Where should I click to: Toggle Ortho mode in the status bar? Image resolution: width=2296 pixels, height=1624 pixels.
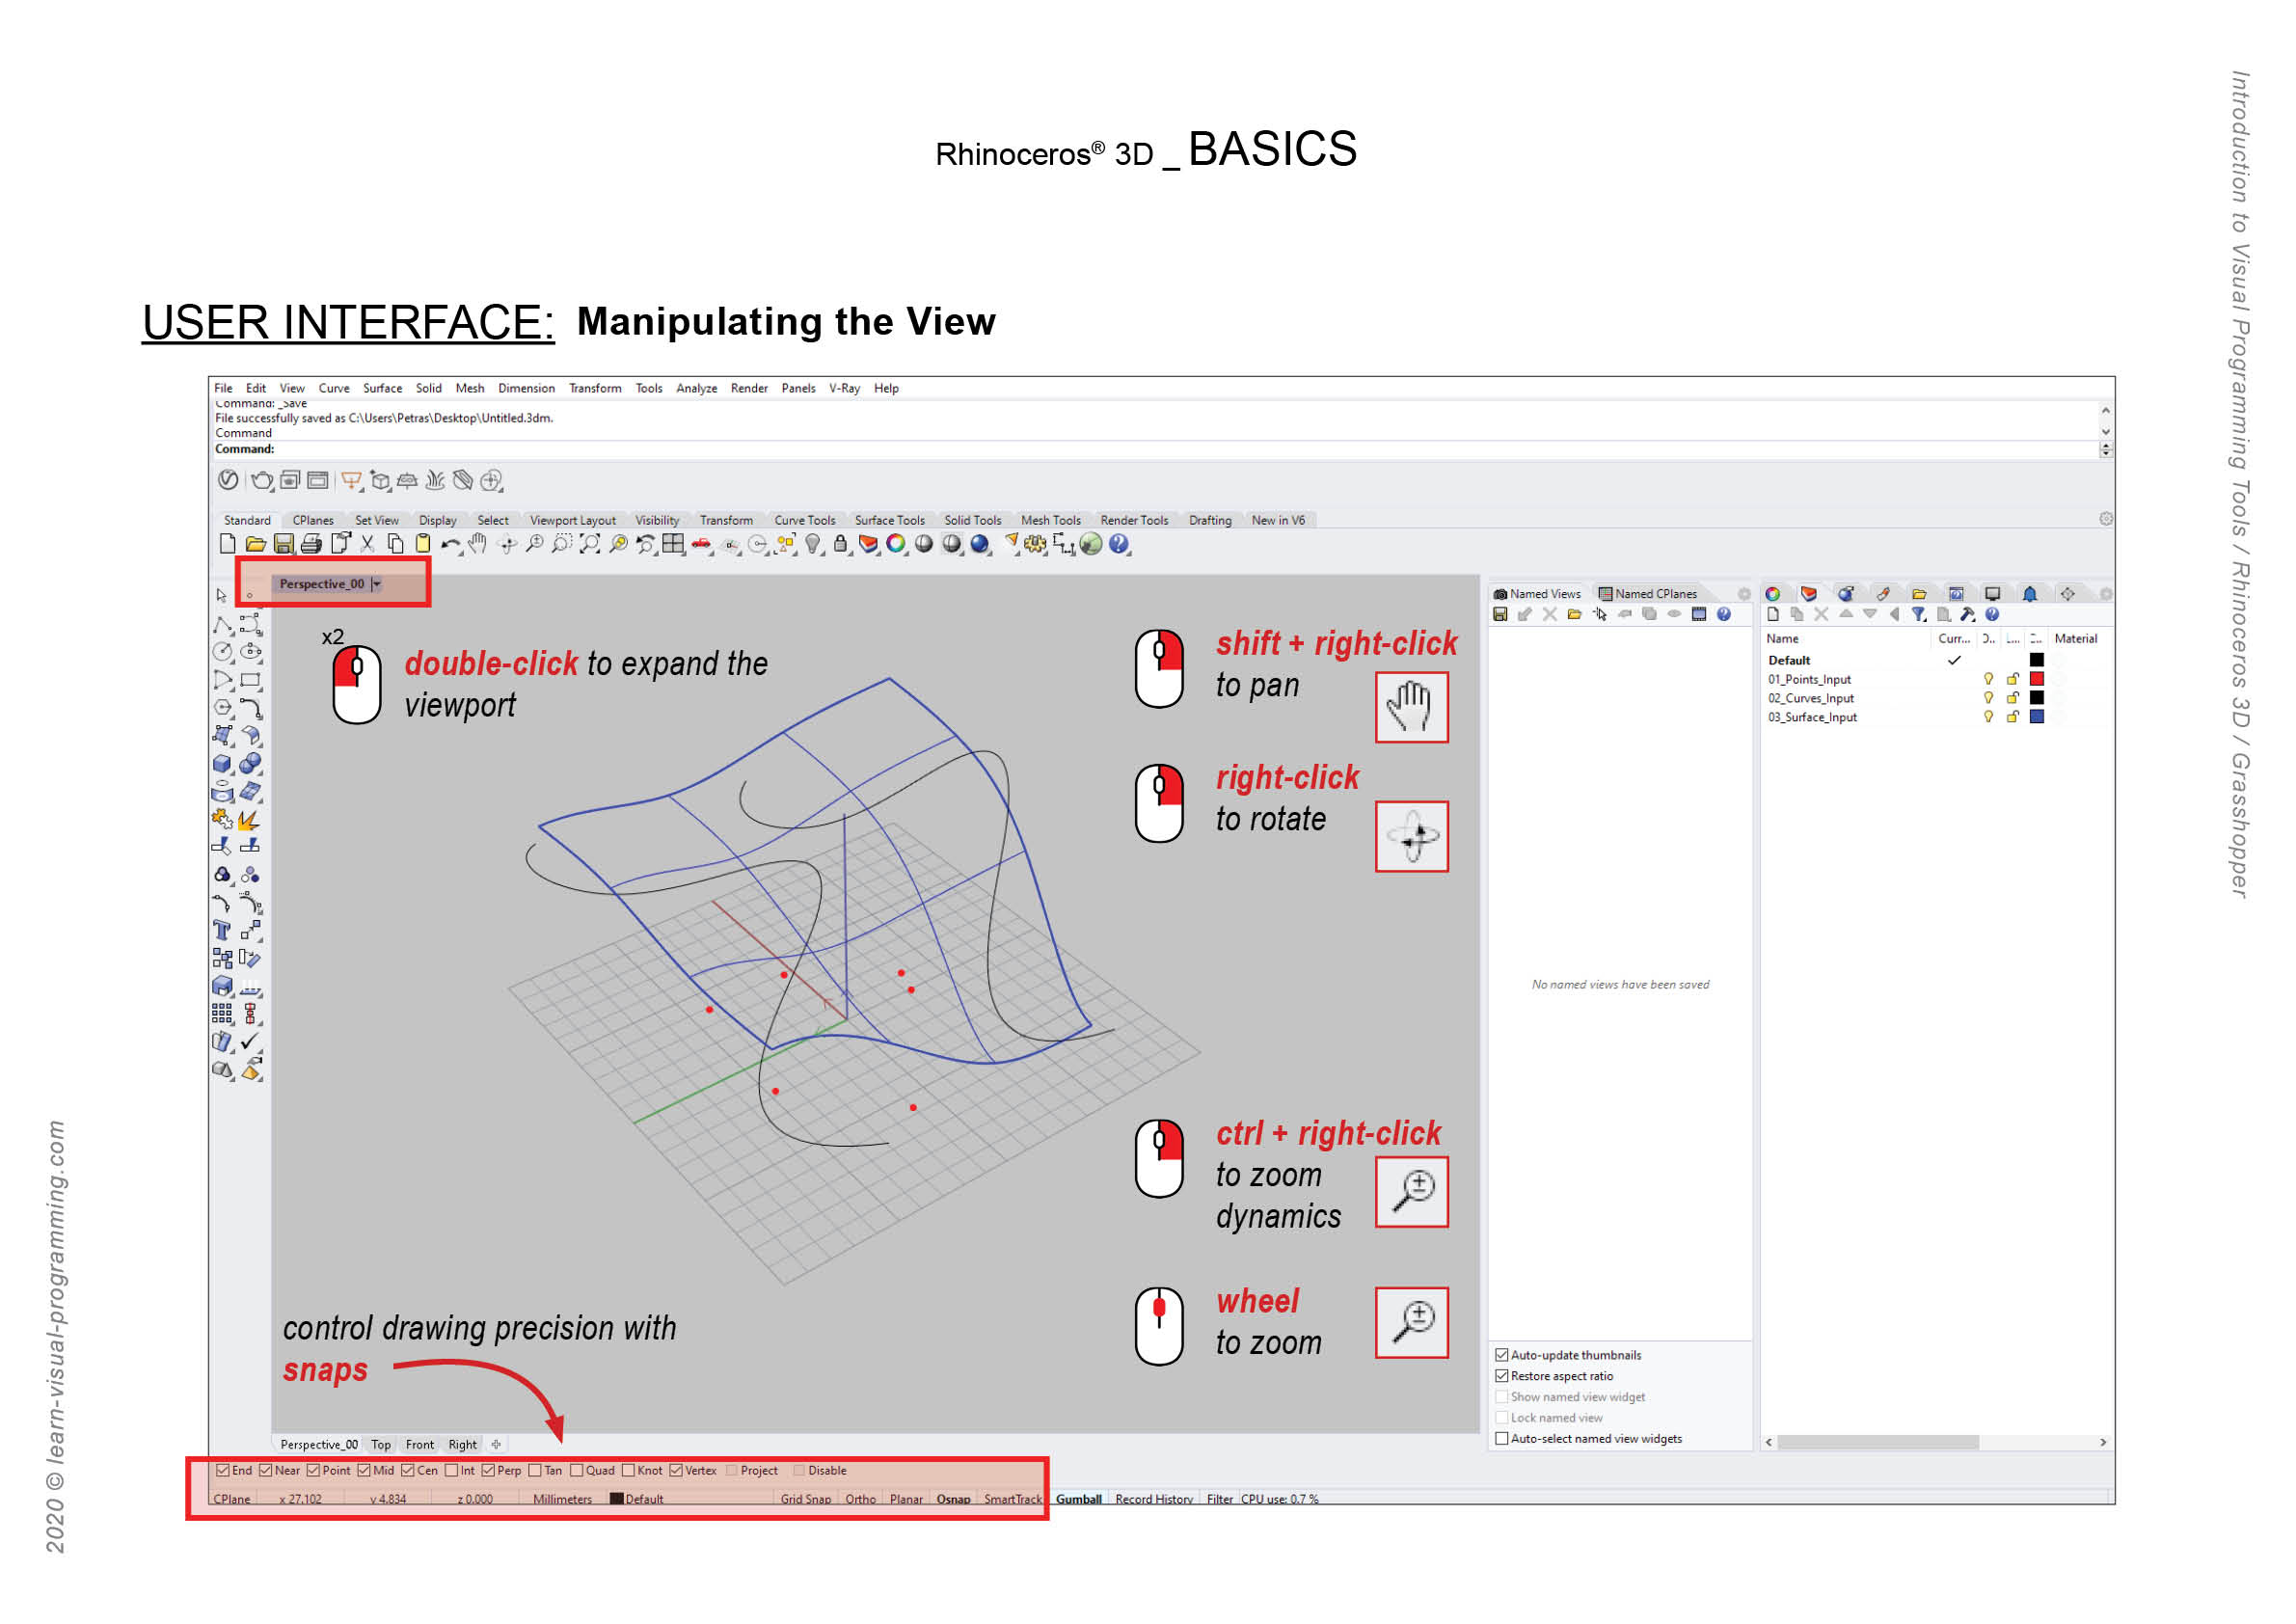pyautogui.click(x=861, y=1499)
